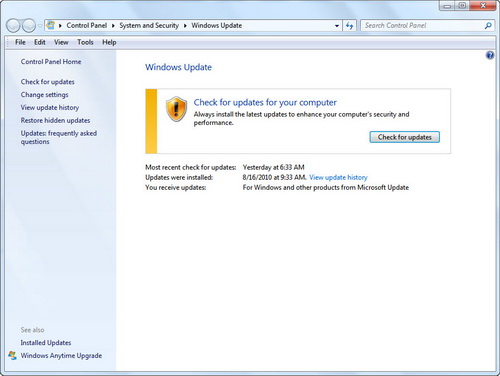The height and width of the screenshot is (376, 500).
Task: Open the View menu
Action: 61,42
